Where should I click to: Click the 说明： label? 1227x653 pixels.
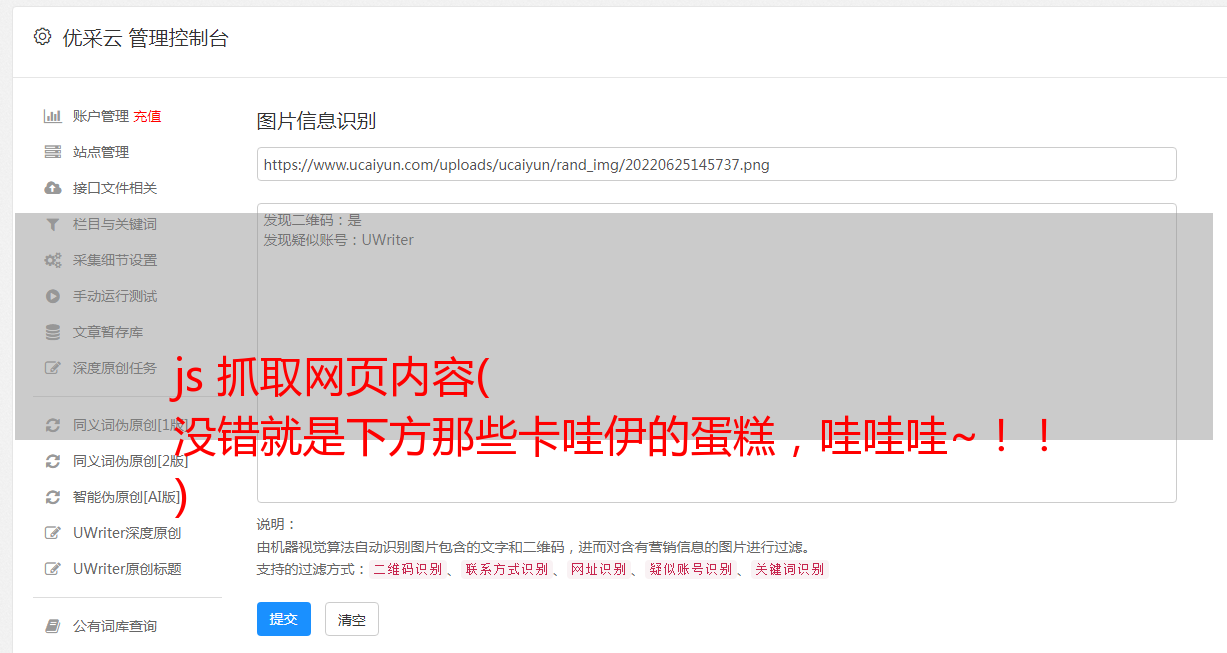coord(277,524)
